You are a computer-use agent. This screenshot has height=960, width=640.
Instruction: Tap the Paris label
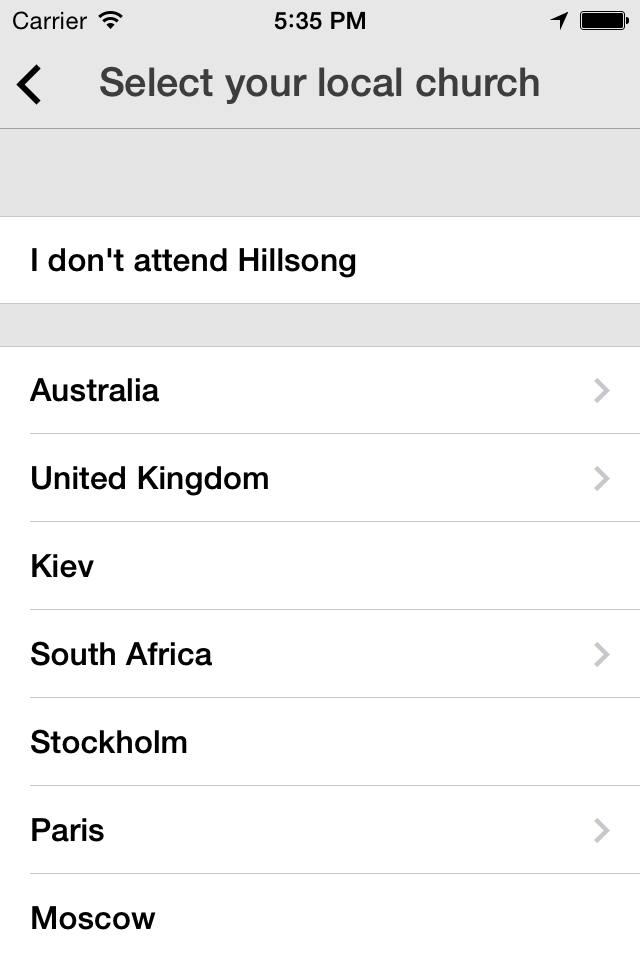point(67,830)
